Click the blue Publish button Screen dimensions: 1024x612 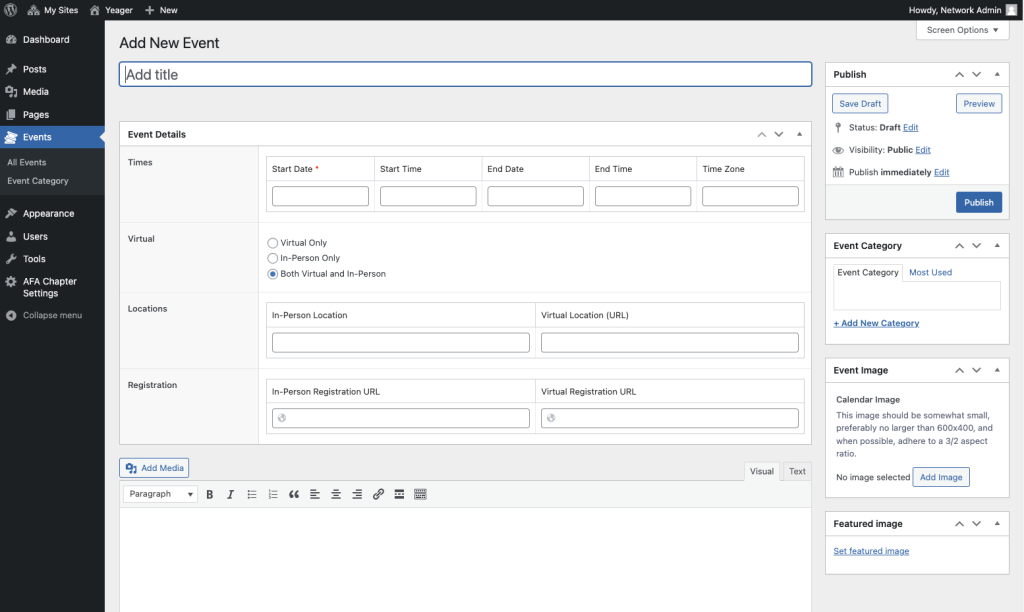pos(979,202)
